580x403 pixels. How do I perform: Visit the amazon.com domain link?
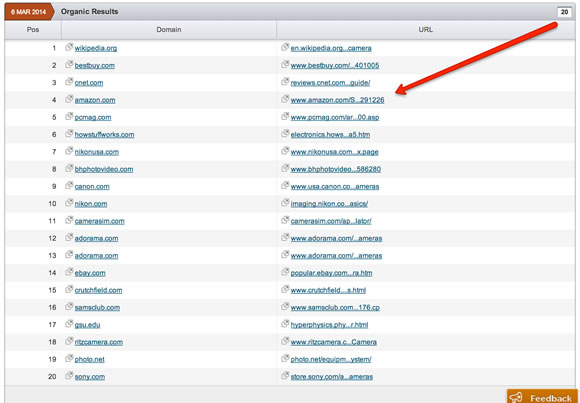[x=95, y=100]
